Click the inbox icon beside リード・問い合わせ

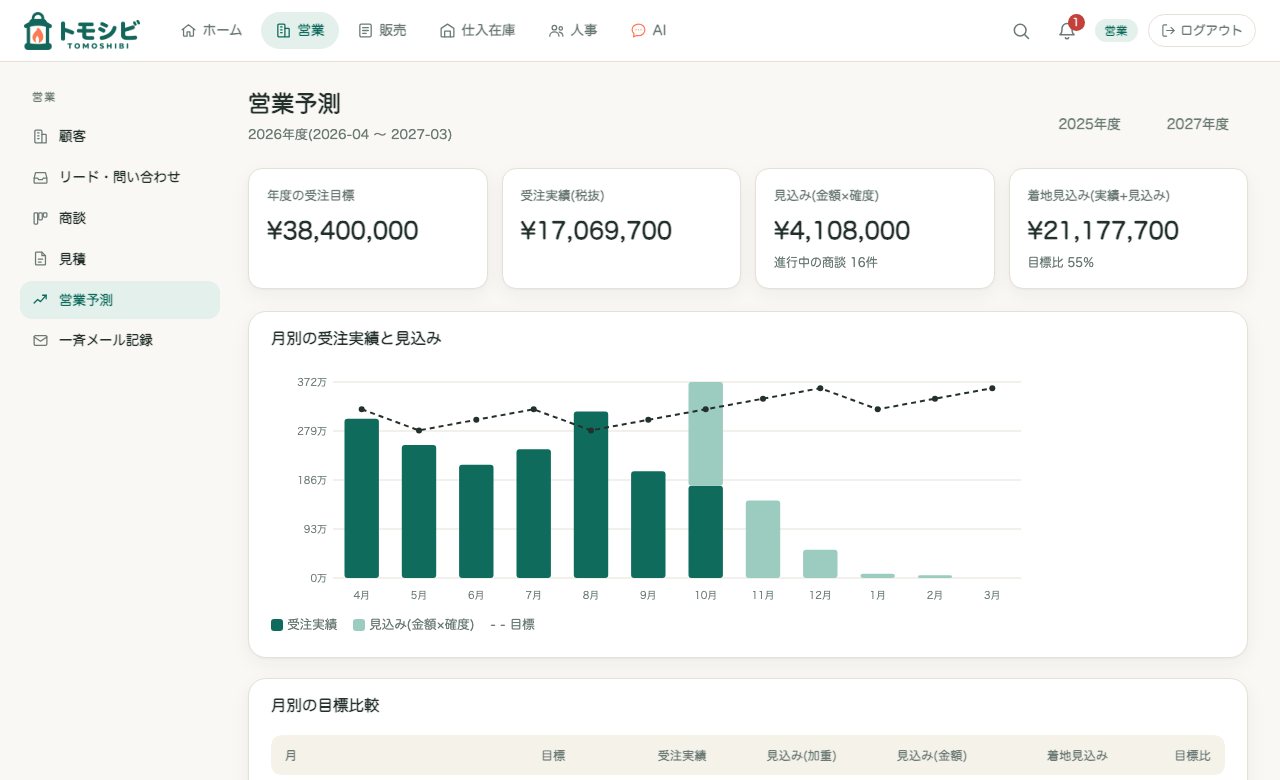pos(40,177)
